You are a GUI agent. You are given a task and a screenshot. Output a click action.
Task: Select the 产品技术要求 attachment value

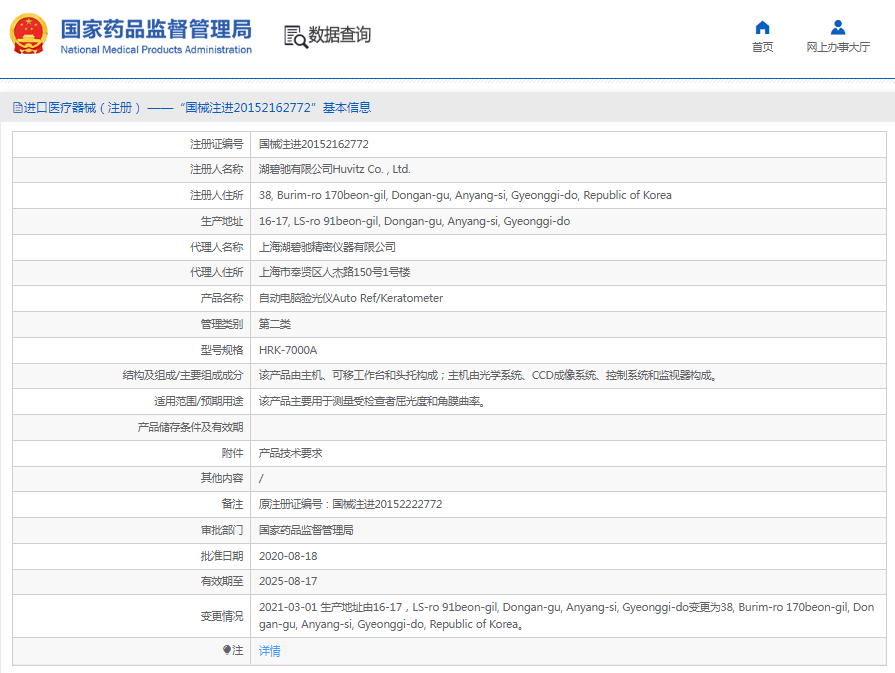pos(291,453)
